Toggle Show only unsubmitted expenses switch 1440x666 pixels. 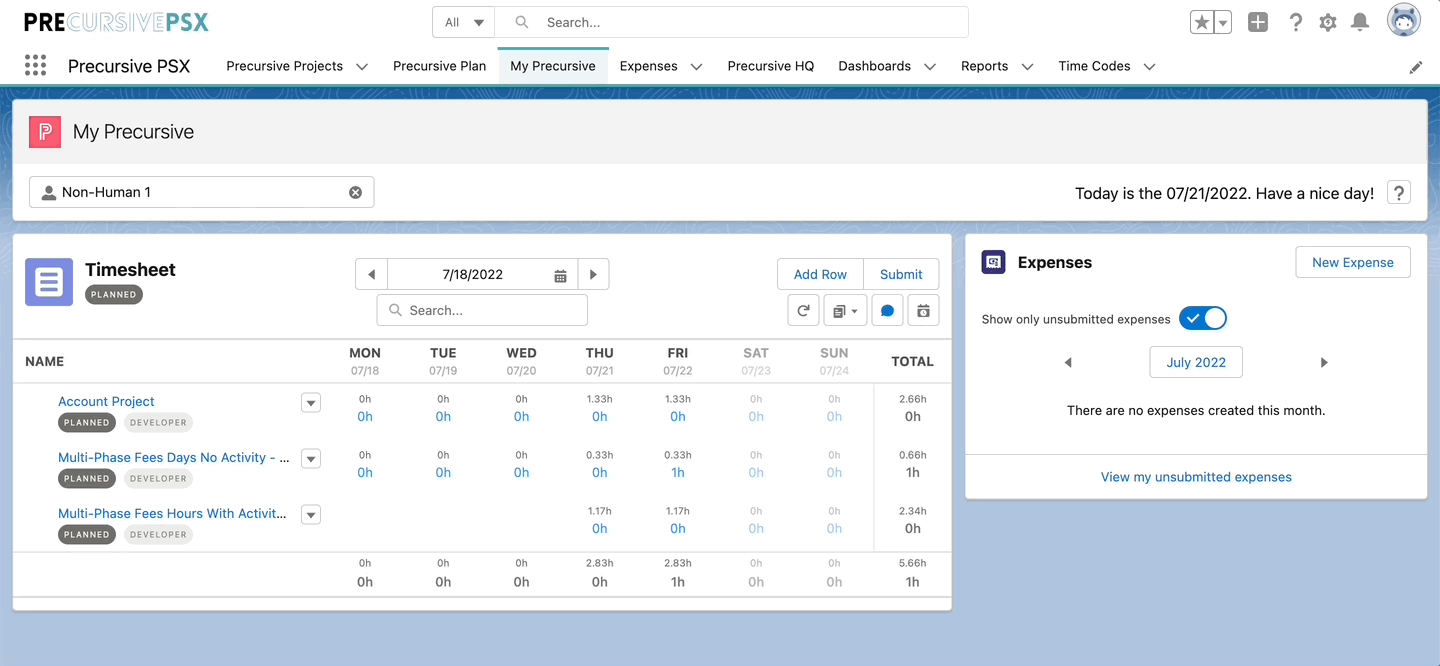point(1202,319)
